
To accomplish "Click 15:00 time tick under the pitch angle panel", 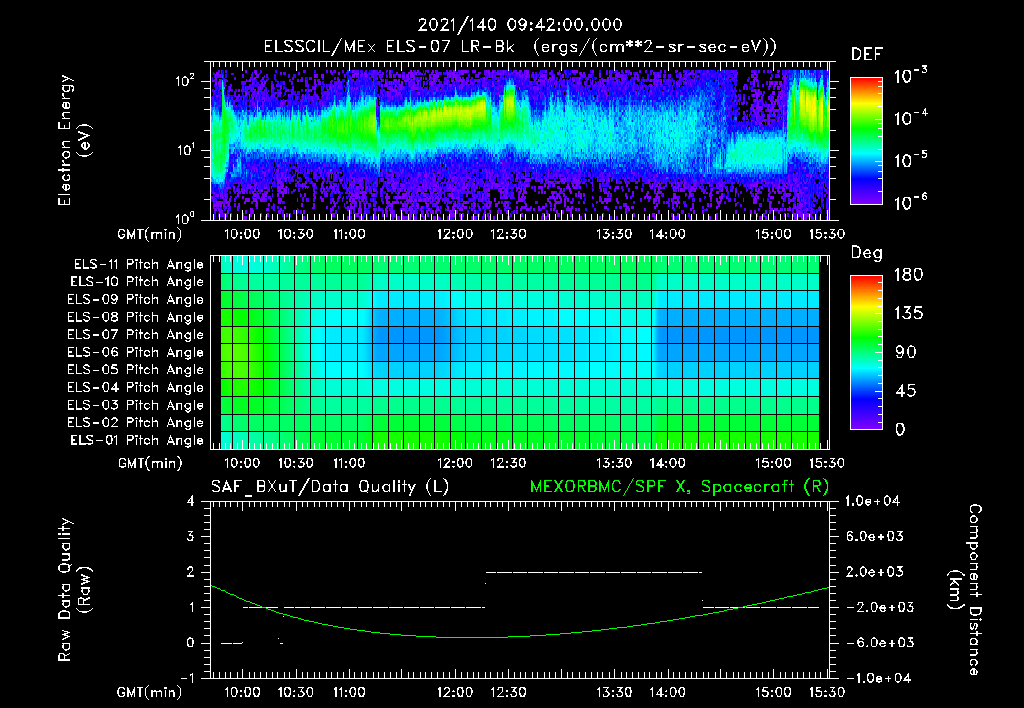I will (773, 463).
